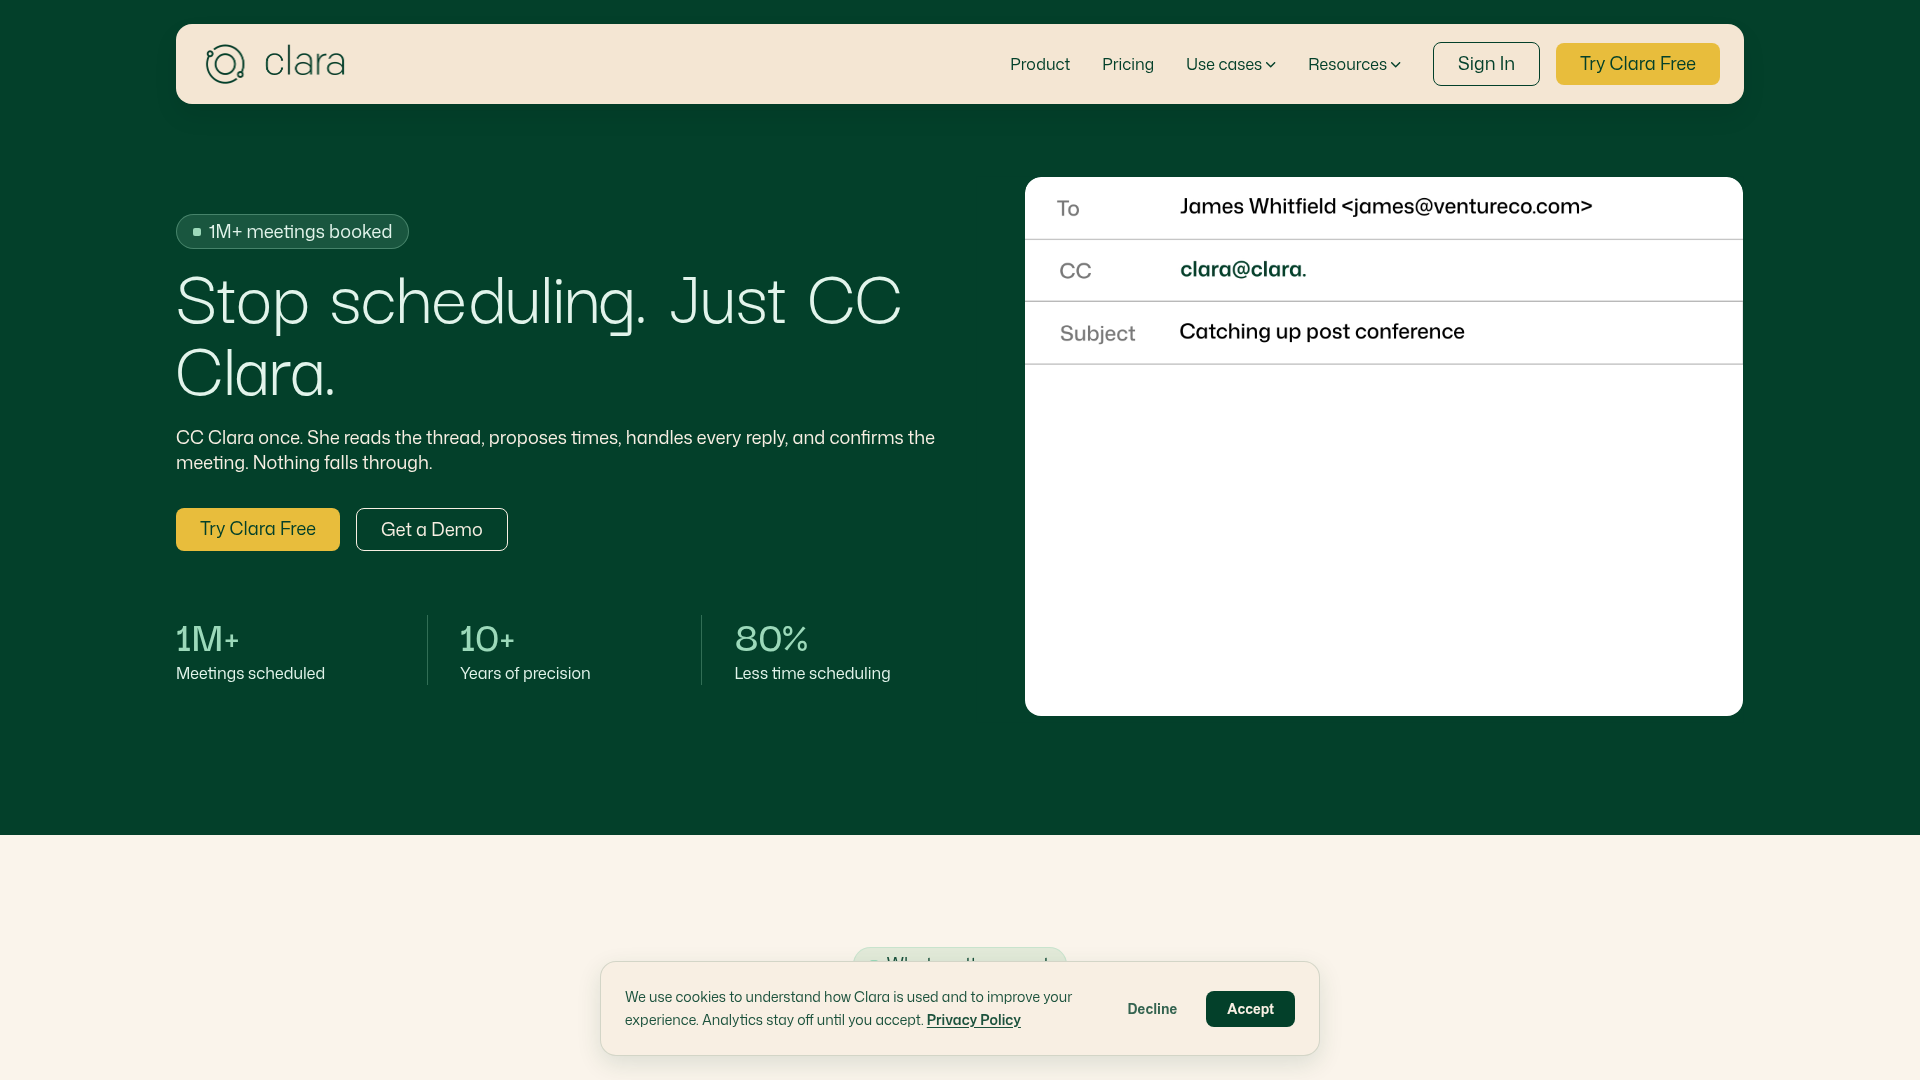Open the Pricing page
Viewport: 1920px width, 1080px height.
[1128, 64]
